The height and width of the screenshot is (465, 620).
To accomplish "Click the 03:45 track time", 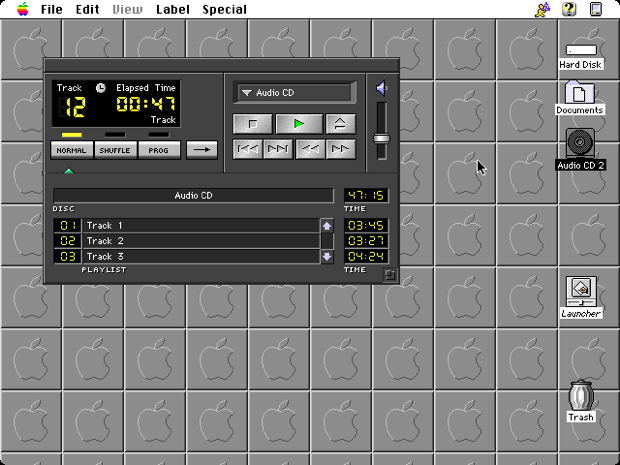I will pos(366,225).
